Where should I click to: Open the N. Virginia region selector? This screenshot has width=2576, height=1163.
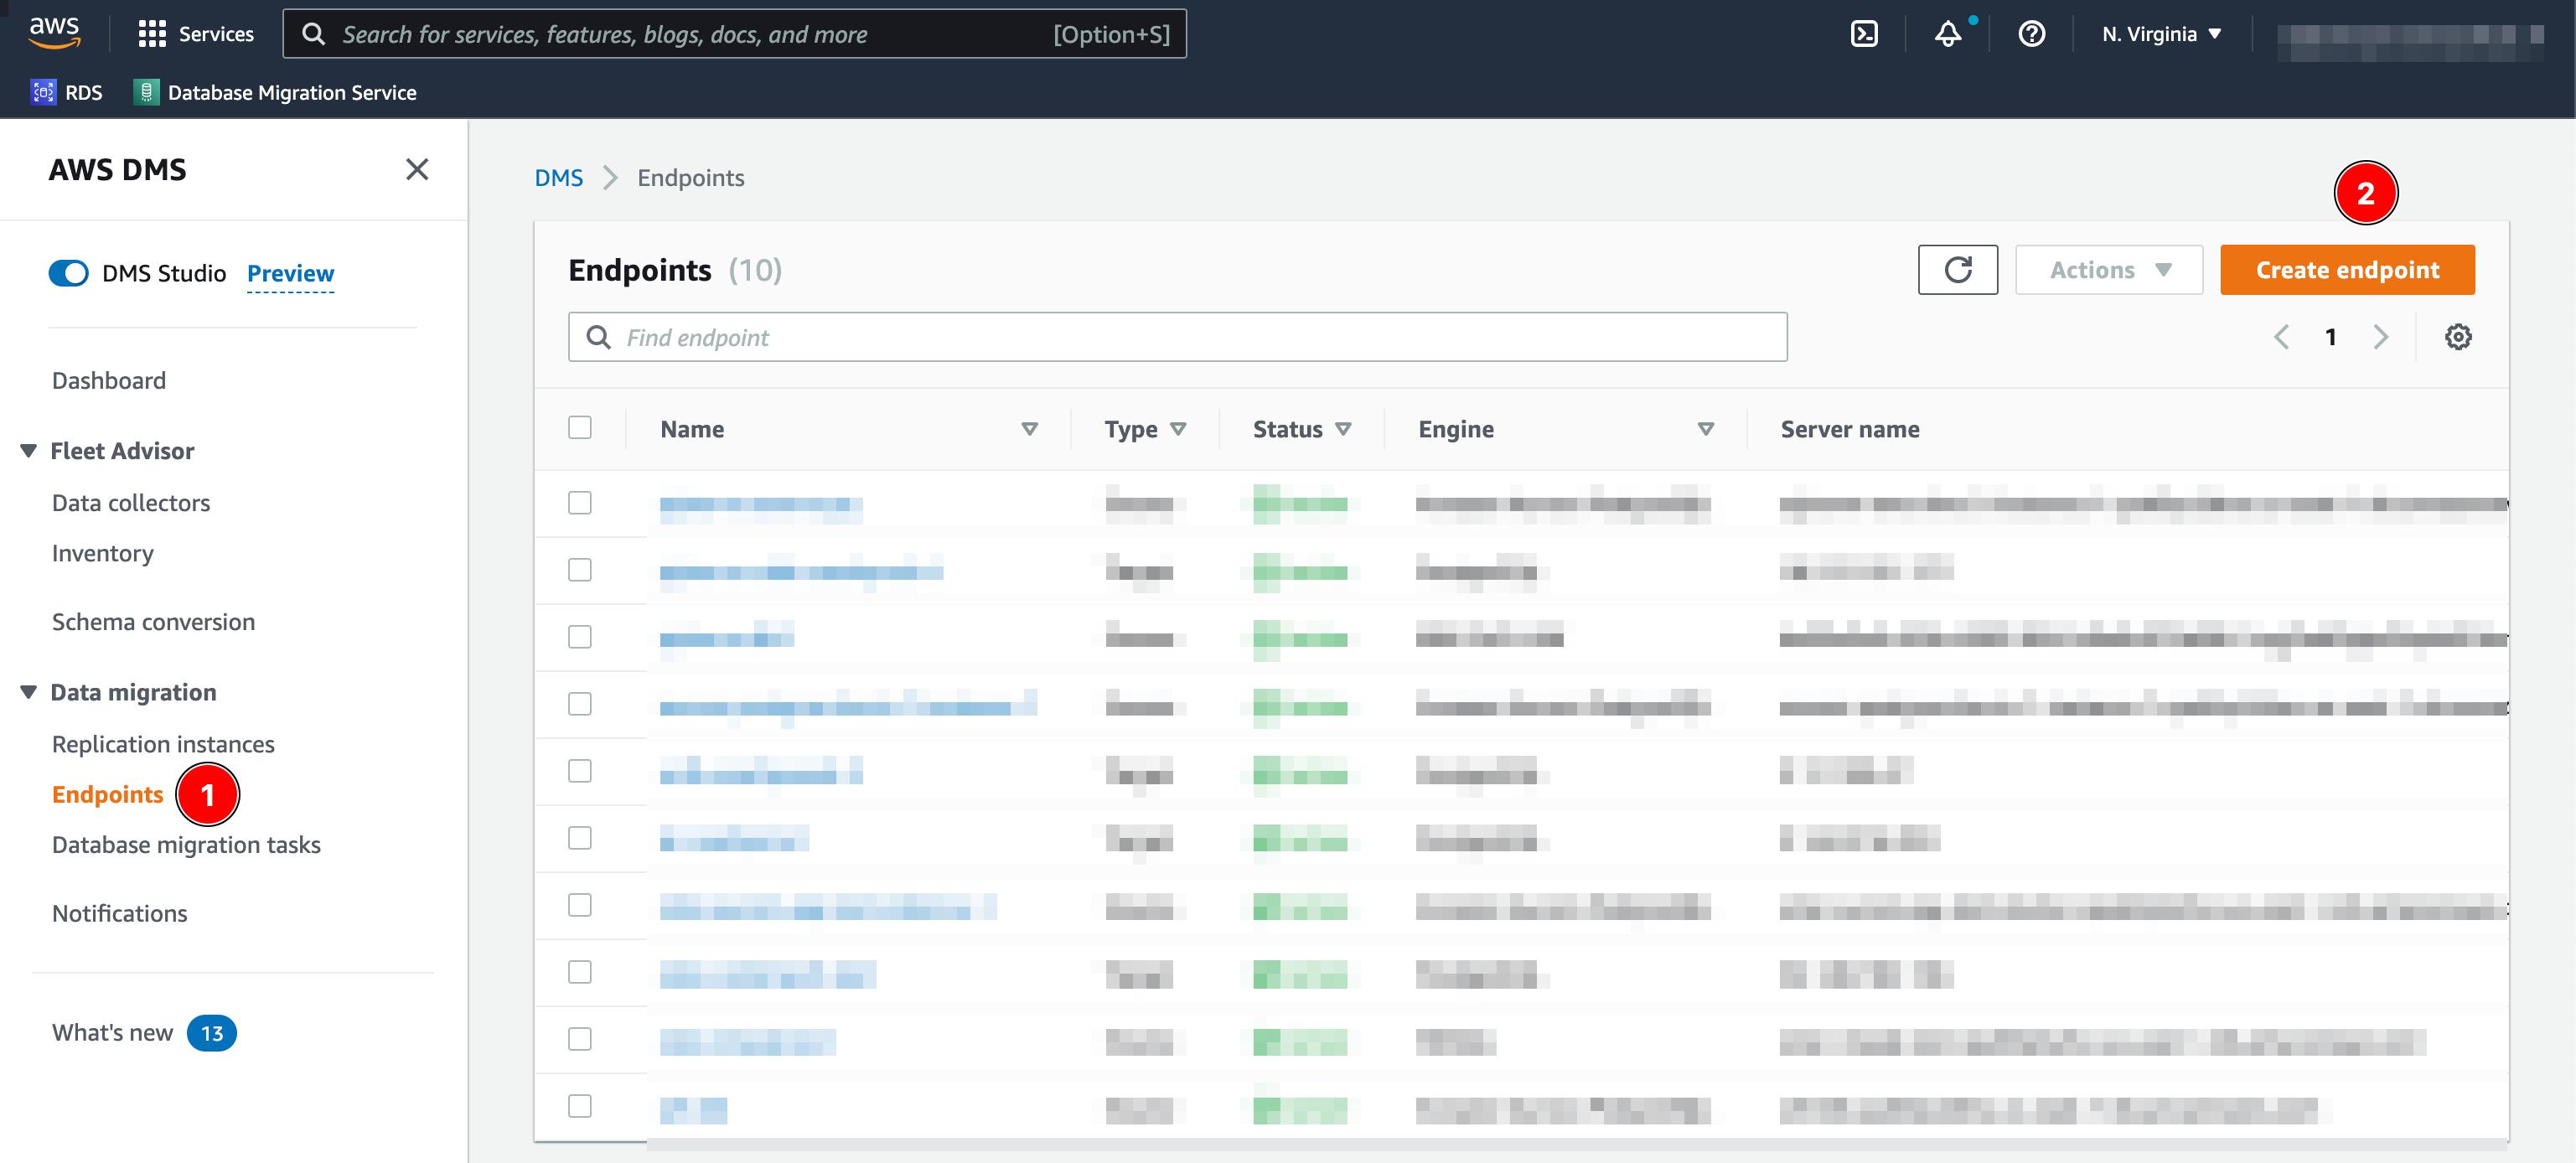[2161, 34]
